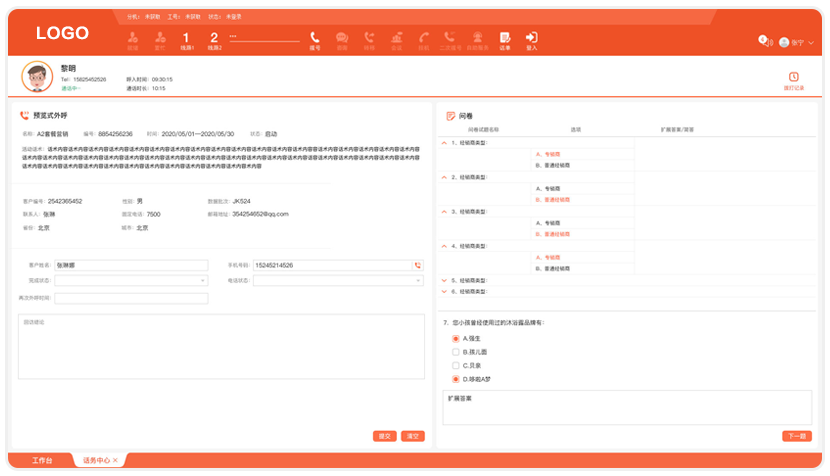This screenshot has height=476, width=830.
Task: Click the 客户姓名 input field
Action: [x=131, y=265]
